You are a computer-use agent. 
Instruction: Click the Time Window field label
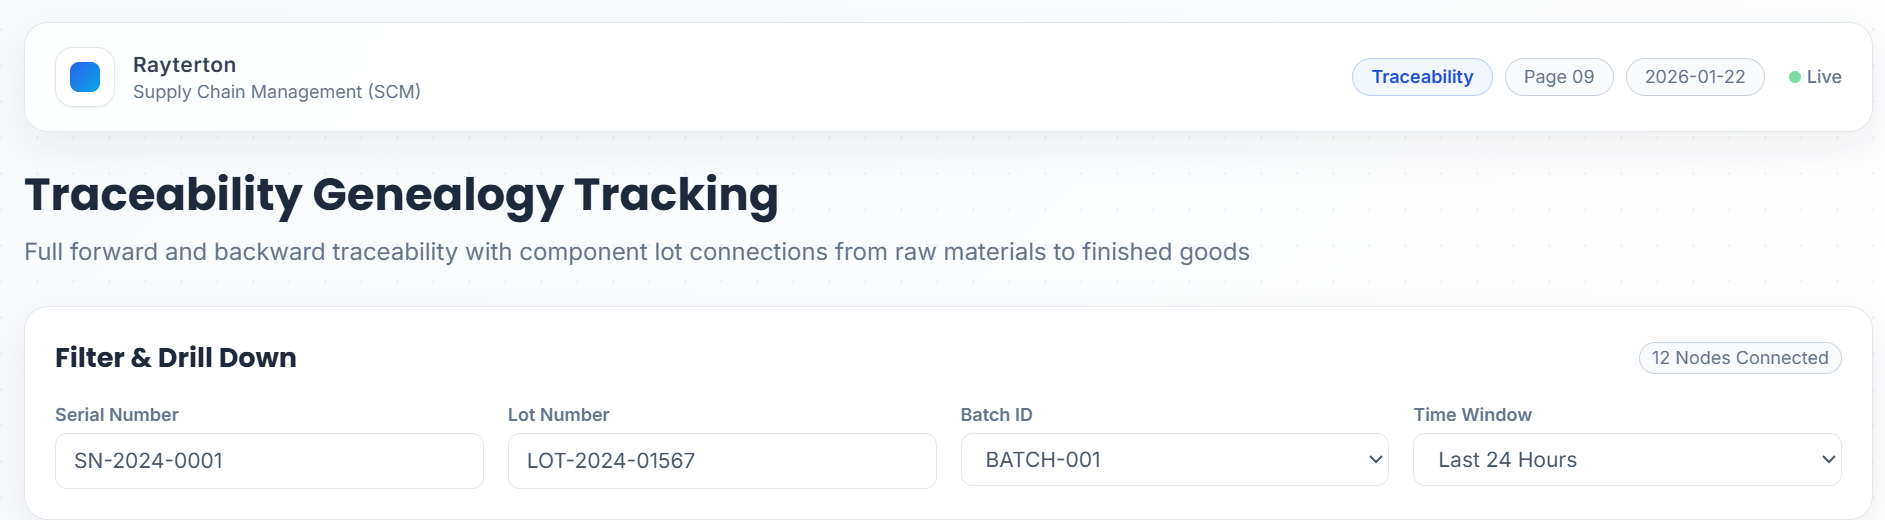[1472, 415]
